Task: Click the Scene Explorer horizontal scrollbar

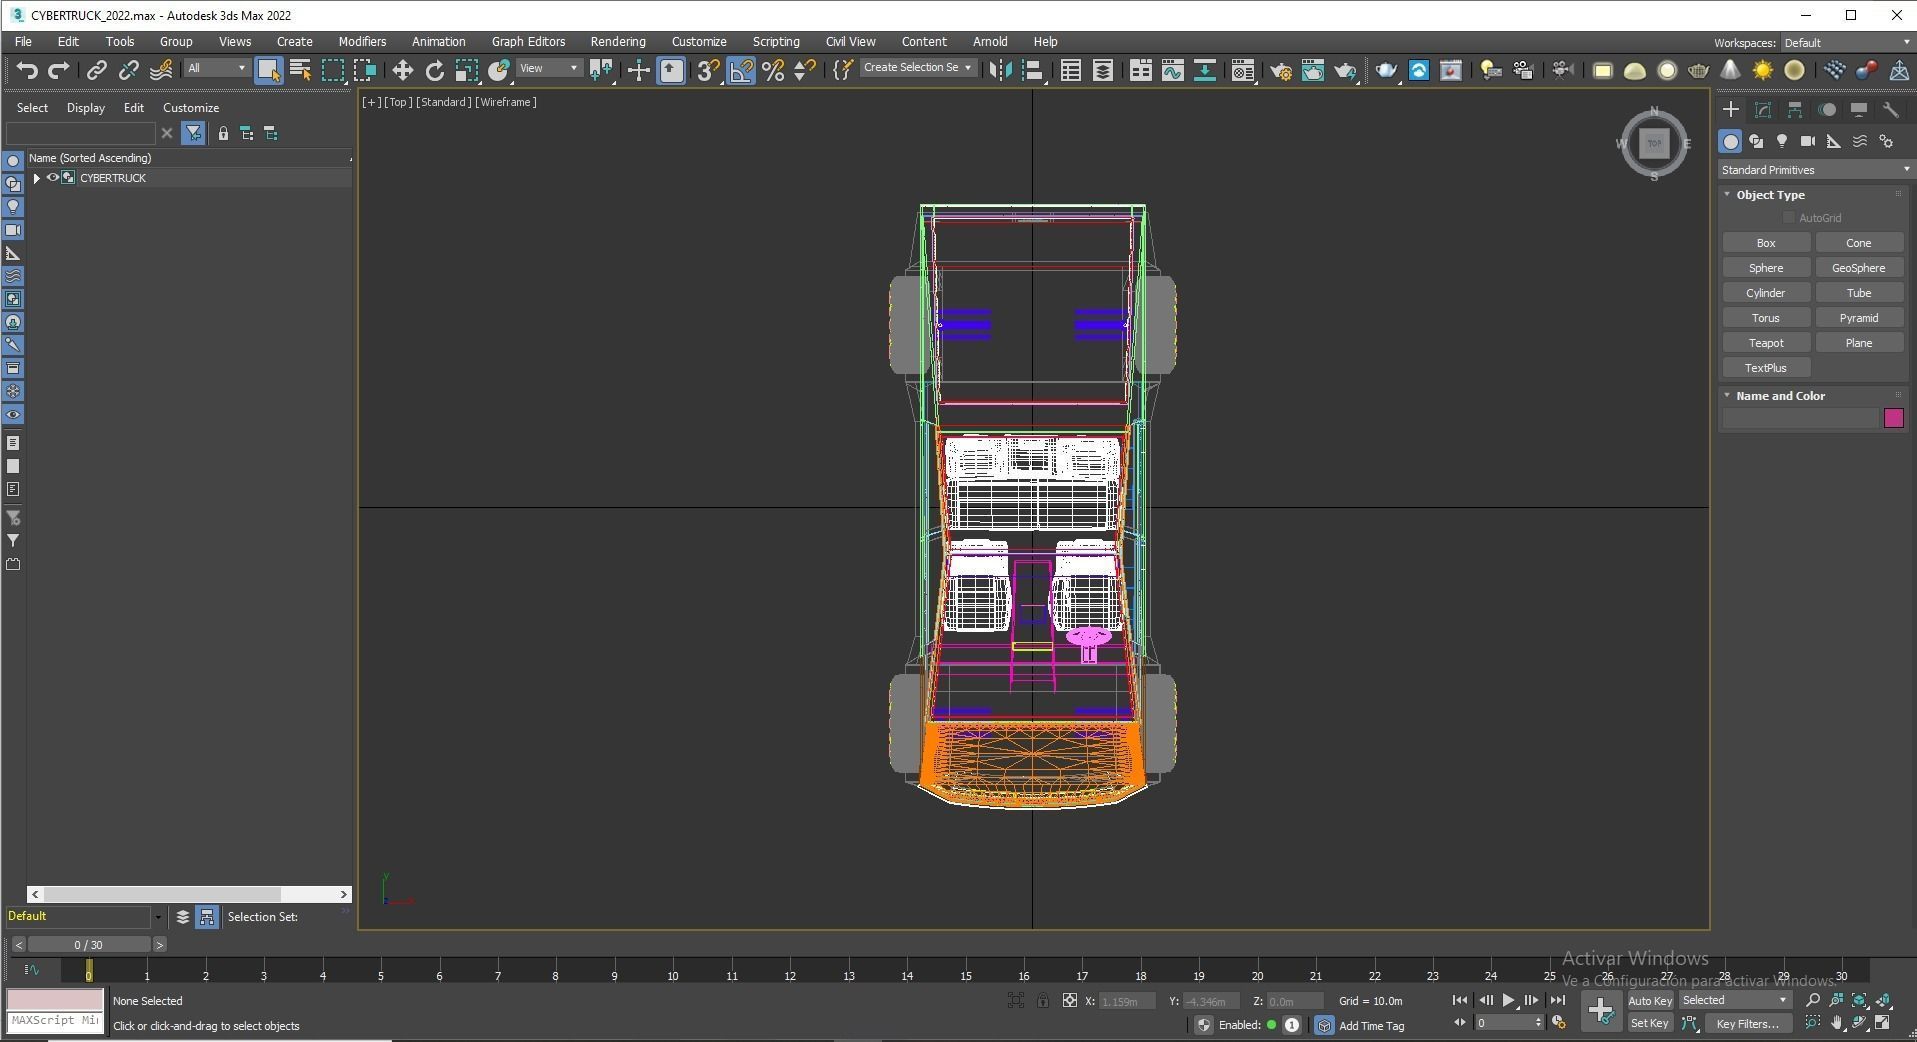Action: tap(189, 894)
